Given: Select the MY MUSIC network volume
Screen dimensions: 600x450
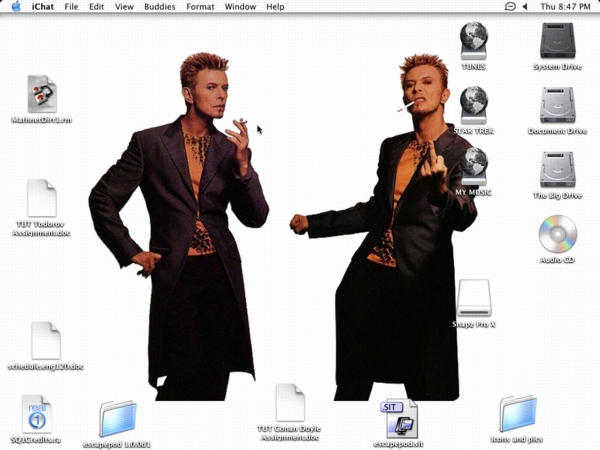Looking at the screenshot, I should click(473, 166).
